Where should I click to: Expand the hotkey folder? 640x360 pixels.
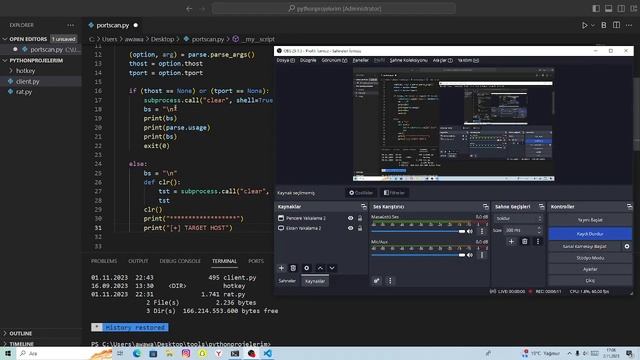pyautogui.click(x=25, y=71)
